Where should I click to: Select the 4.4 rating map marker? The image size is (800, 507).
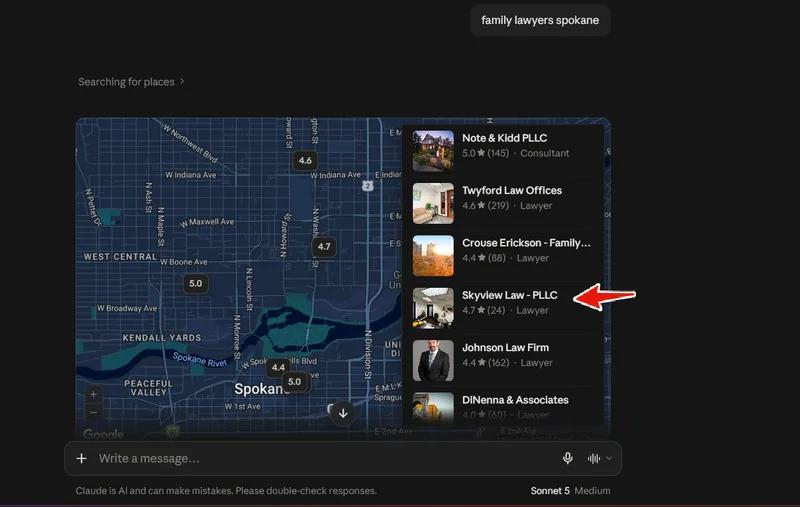coord(278,367)
